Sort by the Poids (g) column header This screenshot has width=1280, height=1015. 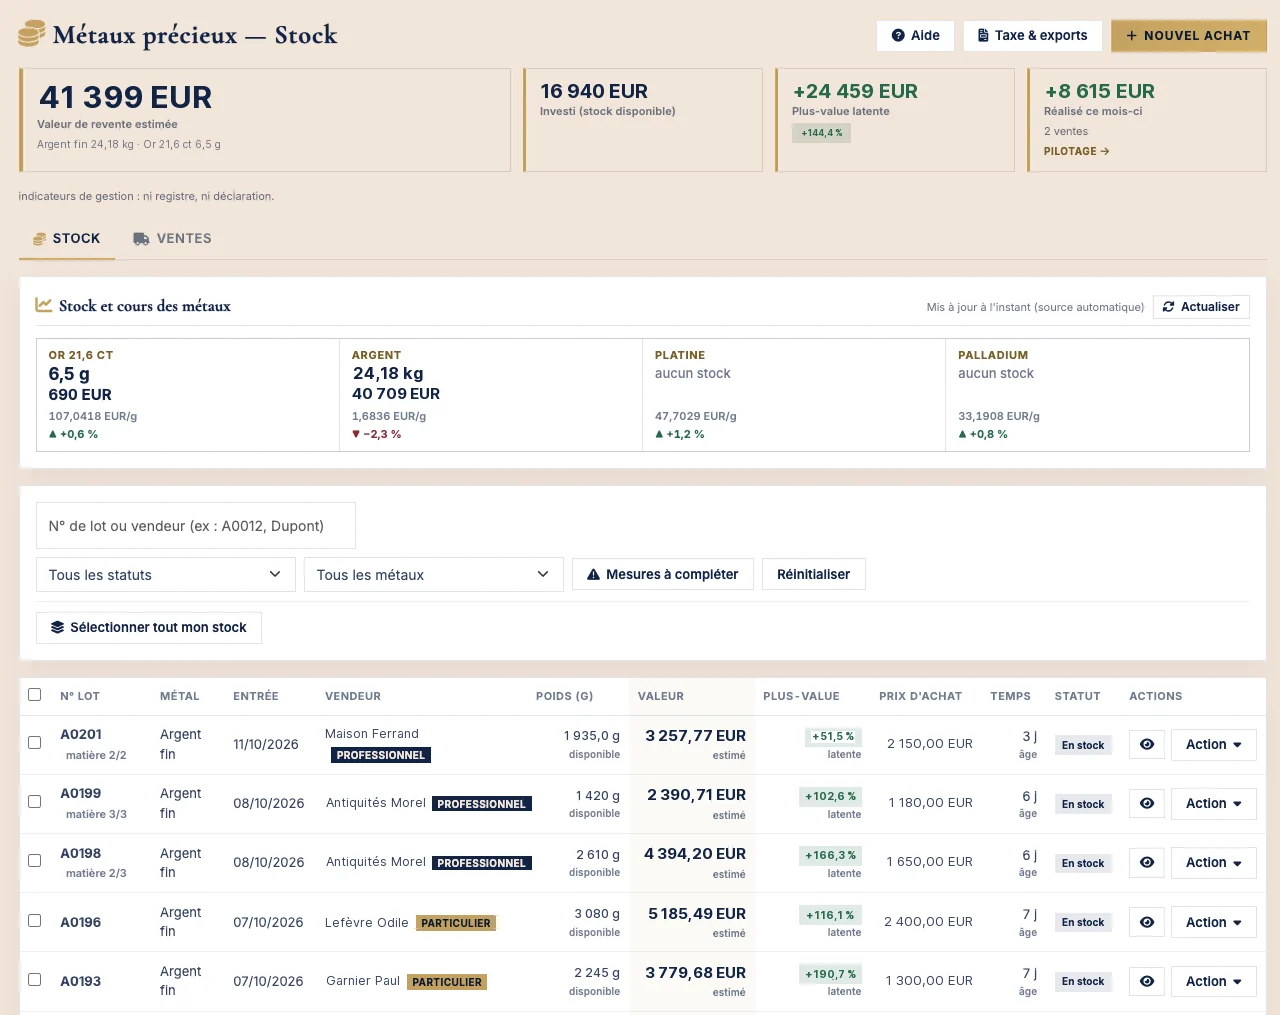point(565,696)
